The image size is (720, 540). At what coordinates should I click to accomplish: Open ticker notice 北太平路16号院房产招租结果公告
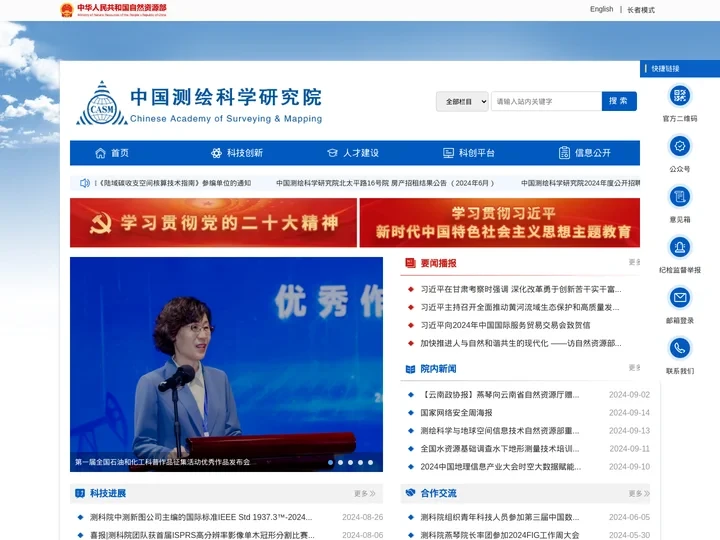pyautogui.click(x=385, y=183)
